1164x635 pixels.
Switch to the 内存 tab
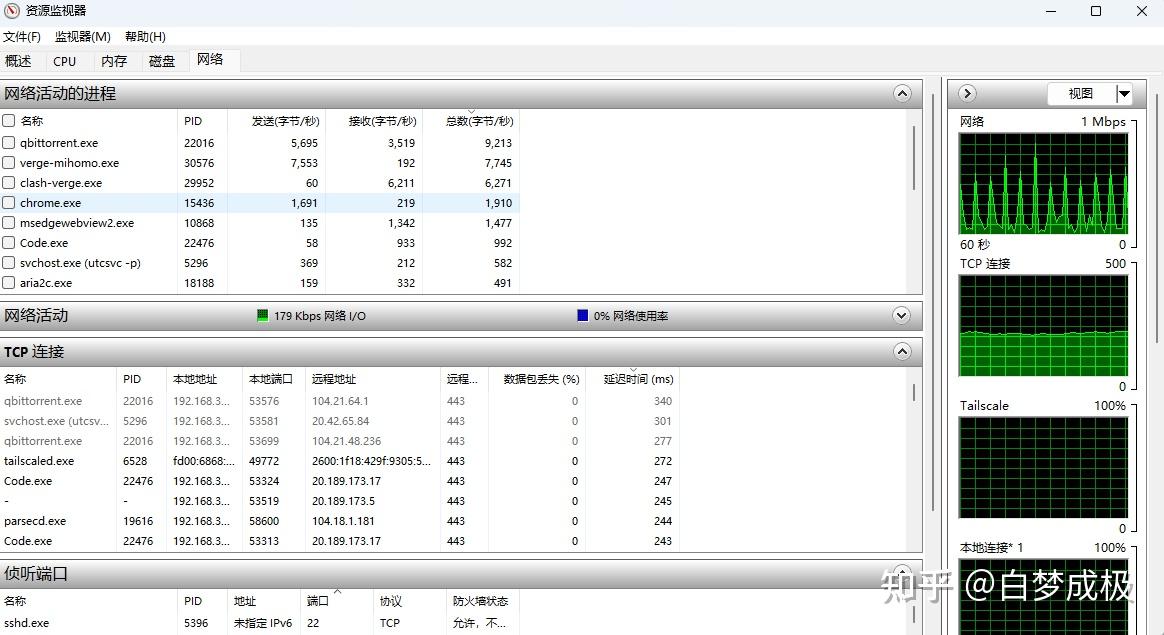coord(113,60)
